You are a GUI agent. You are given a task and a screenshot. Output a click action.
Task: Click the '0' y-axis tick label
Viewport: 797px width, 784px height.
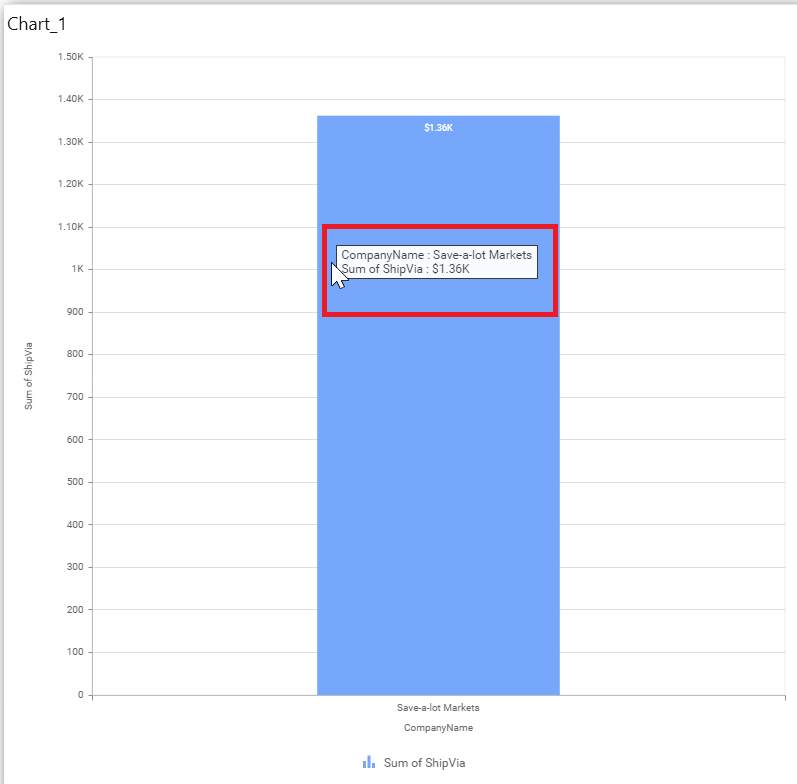pos(81,695)
